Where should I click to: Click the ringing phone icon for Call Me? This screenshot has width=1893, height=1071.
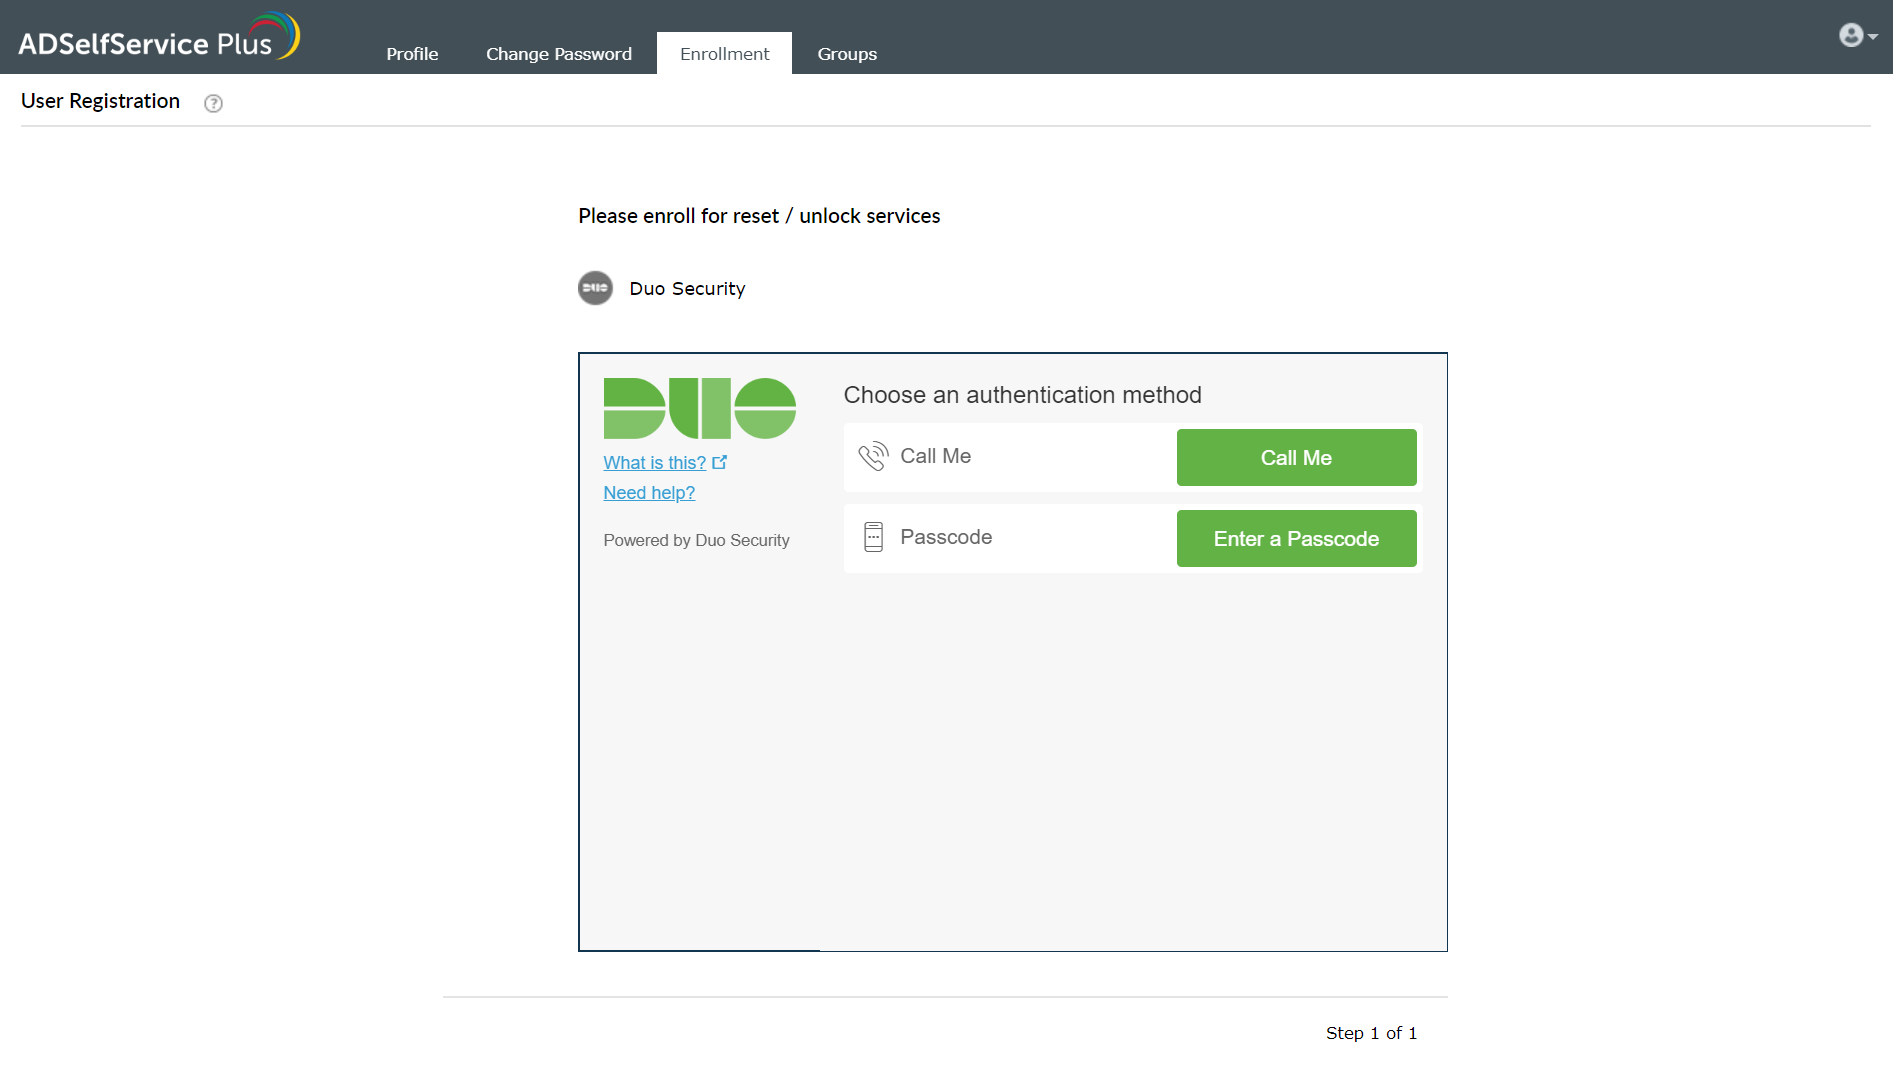click(x=873, y=456)
